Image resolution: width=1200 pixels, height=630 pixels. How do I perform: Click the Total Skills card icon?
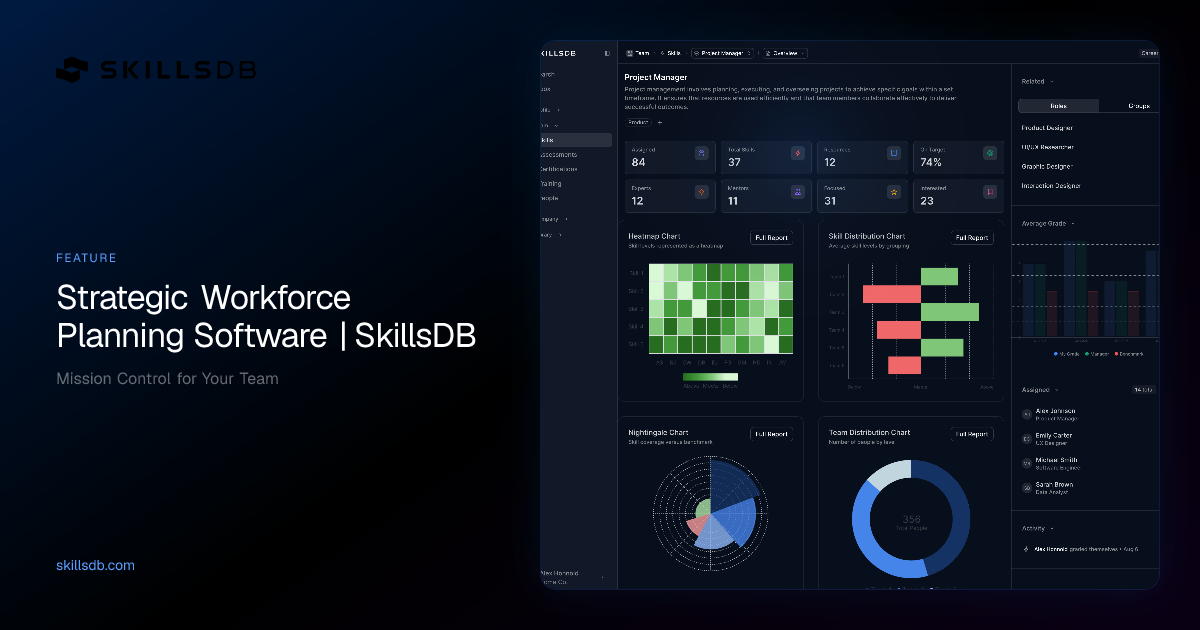(797, 153)
